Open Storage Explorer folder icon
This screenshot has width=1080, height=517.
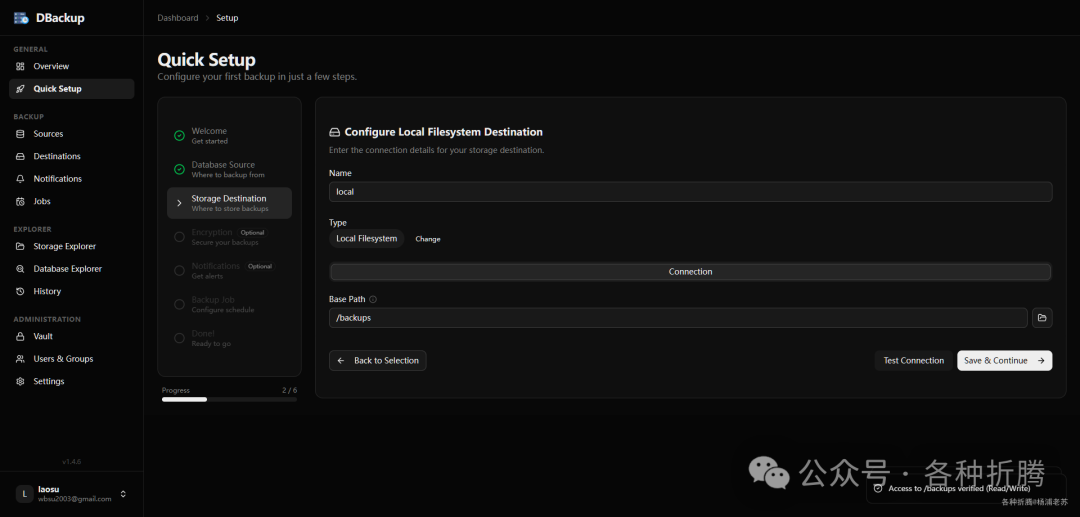coord(21,246)
